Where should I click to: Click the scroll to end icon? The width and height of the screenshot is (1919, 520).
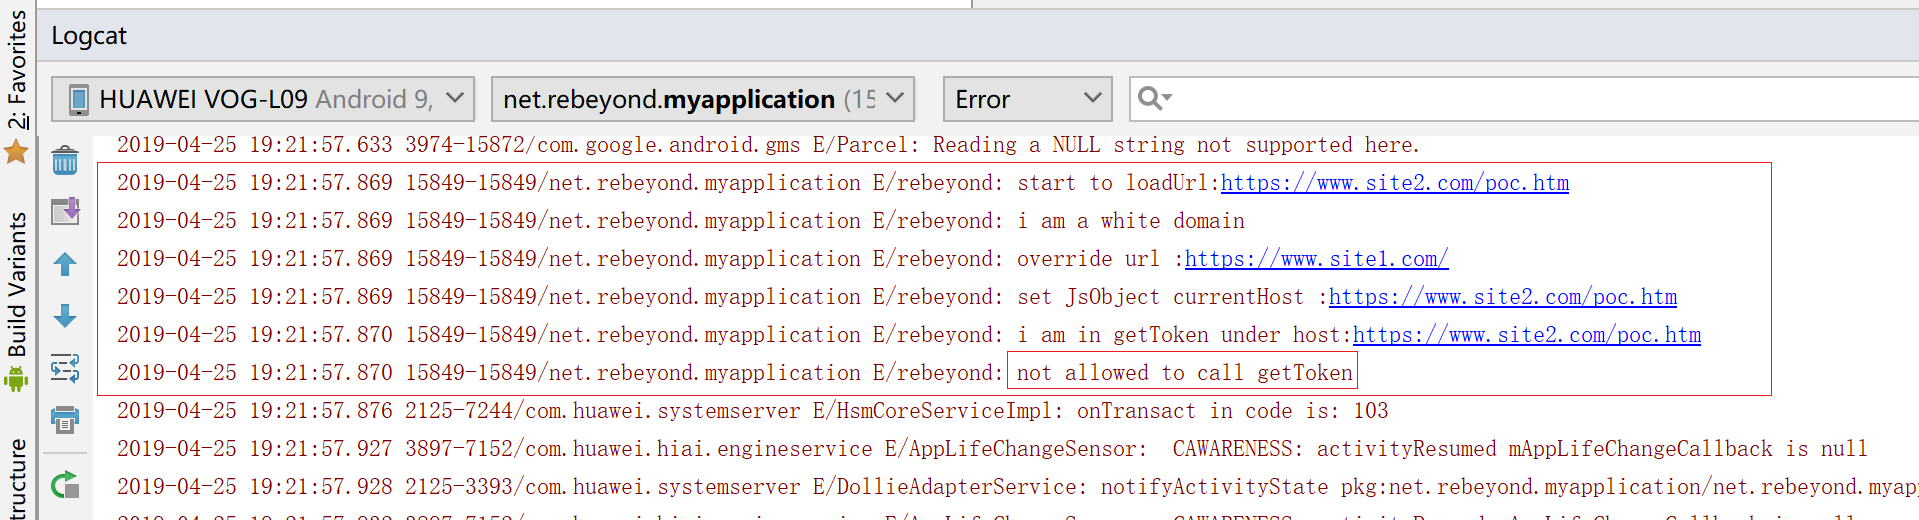click(x=65, y=211)
